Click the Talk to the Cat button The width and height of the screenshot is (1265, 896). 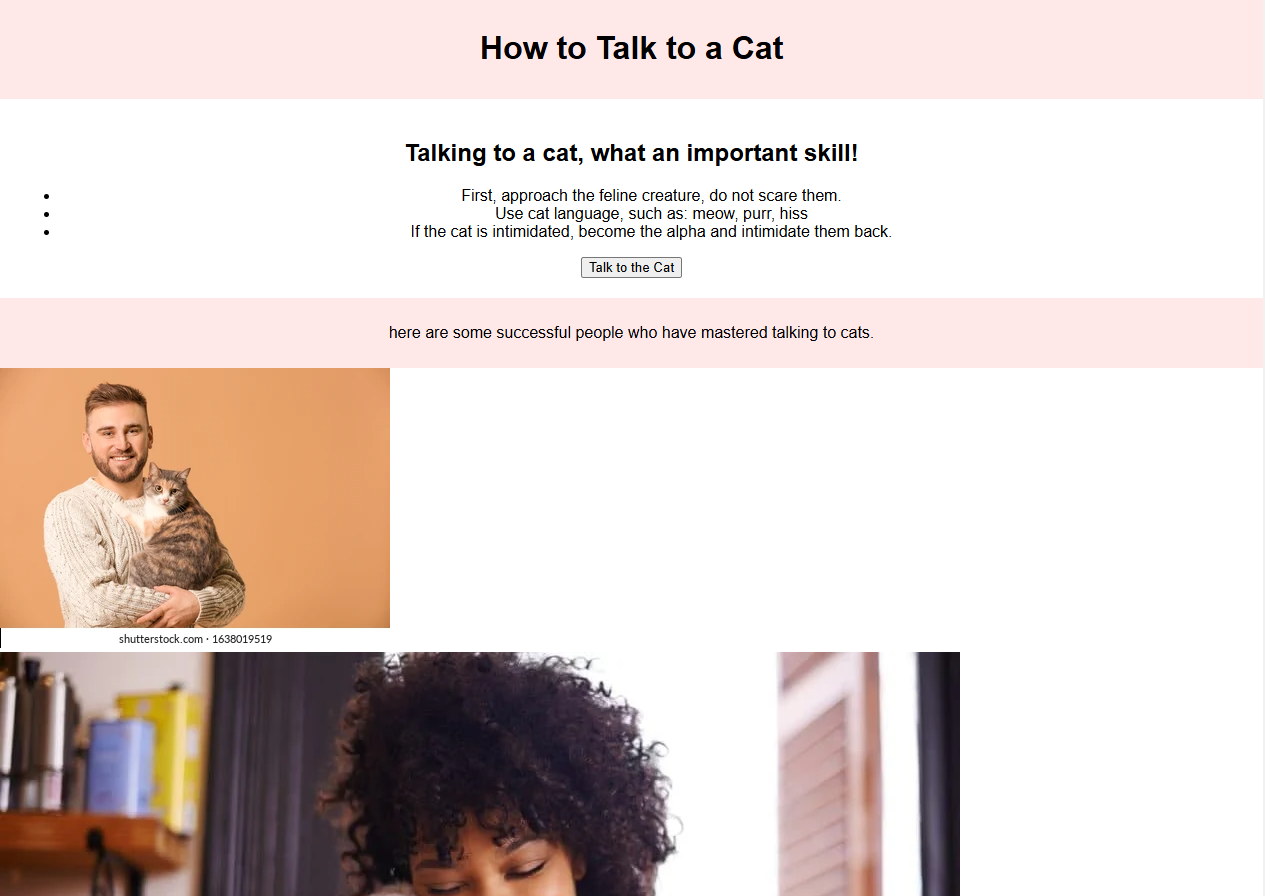pyautogui.click(x=631, y=267)
